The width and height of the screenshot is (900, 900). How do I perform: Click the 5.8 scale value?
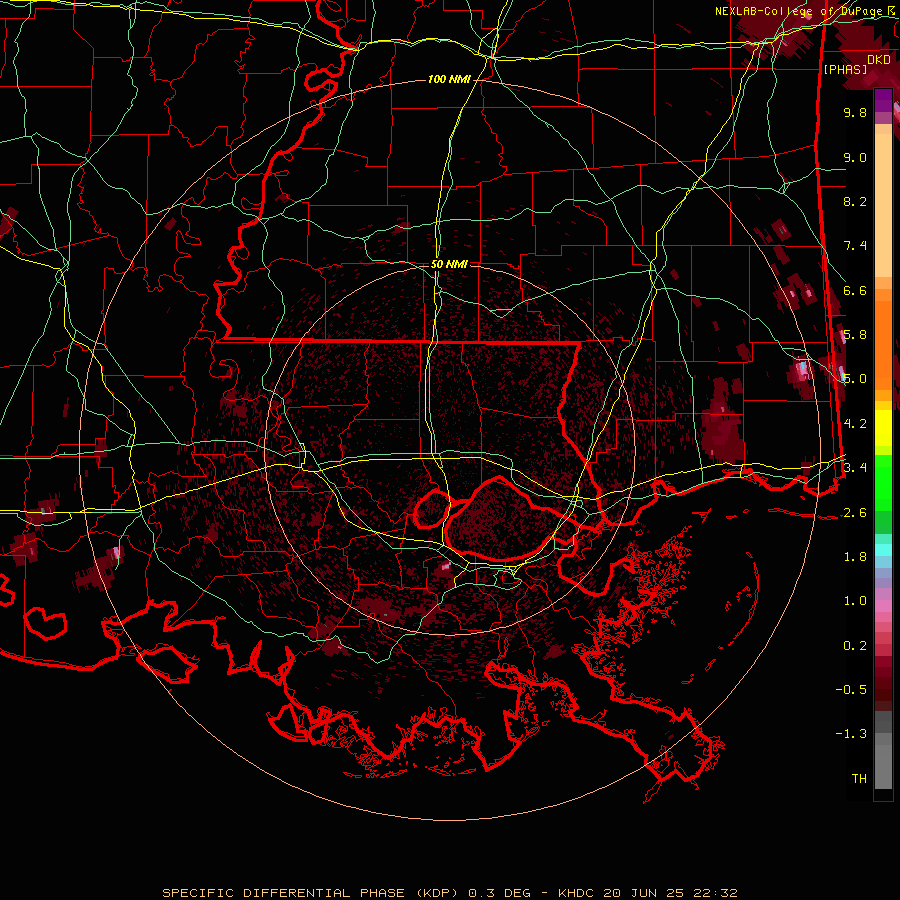click(x=855, y=335)
